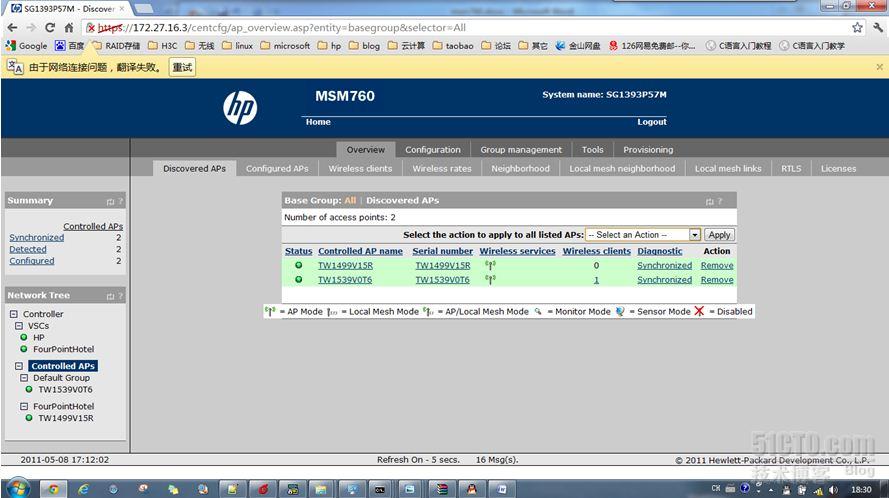Click the HP logo in the header
Image resolution: width=889 pixels, height=498 pixels.
240,108
